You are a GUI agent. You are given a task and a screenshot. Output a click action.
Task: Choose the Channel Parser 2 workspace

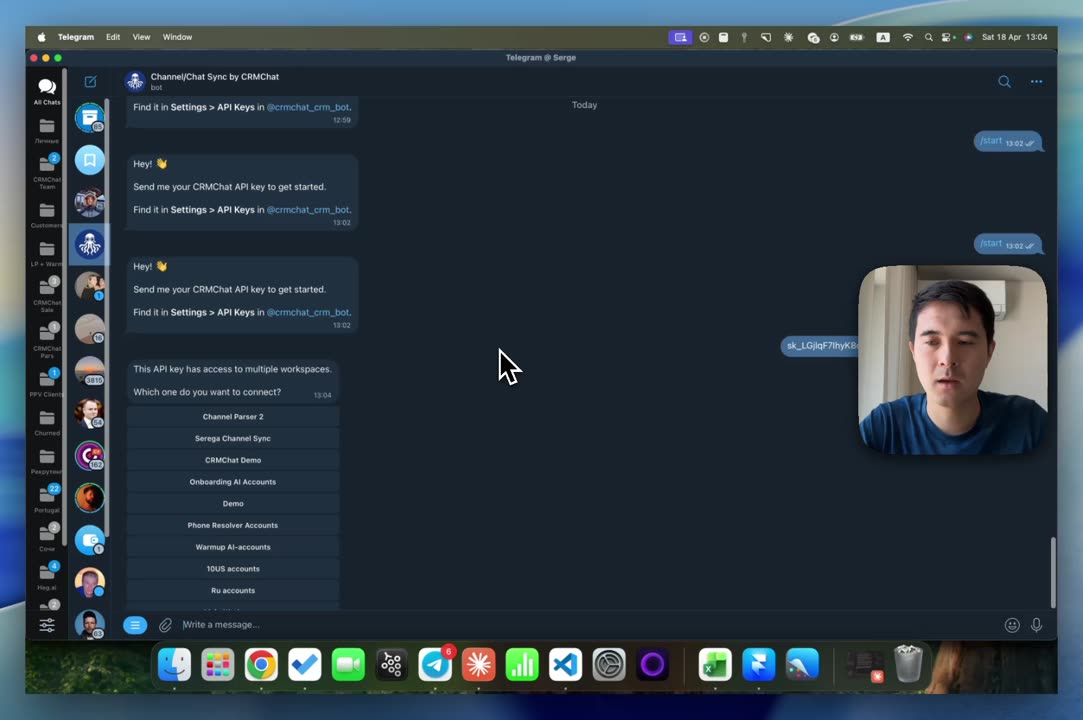click(x=233, y=417)
